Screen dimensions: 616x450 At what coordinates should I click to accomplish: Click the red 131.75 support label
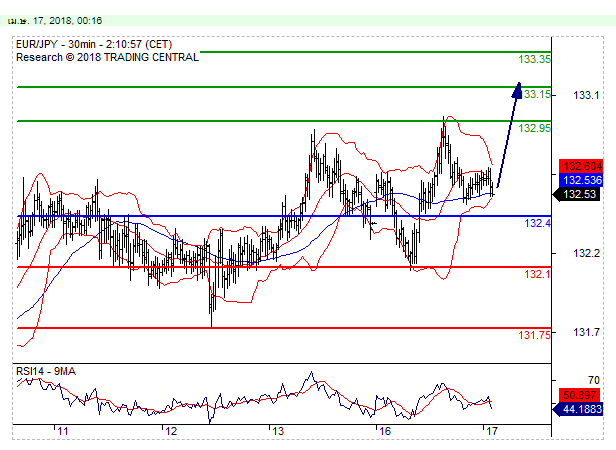[534, 335]
